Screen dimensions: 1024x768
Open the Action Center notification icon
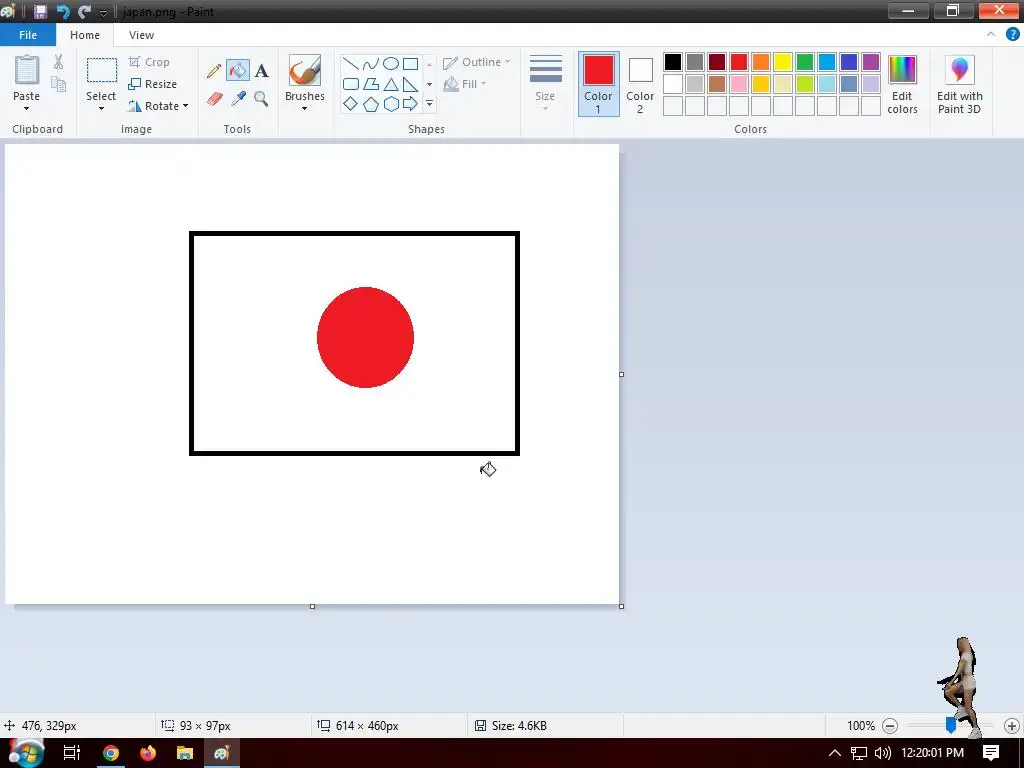(991, 753)
